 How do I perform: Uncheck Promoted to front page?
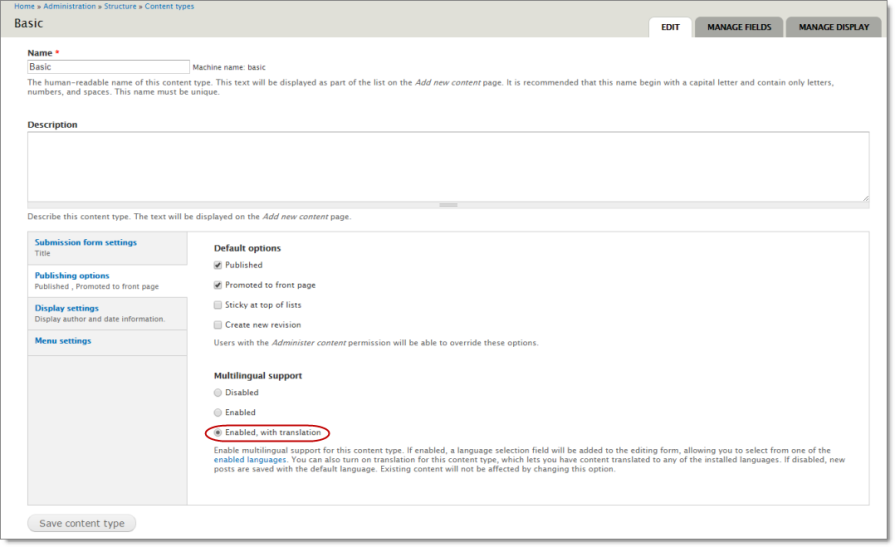click(218, 285)
